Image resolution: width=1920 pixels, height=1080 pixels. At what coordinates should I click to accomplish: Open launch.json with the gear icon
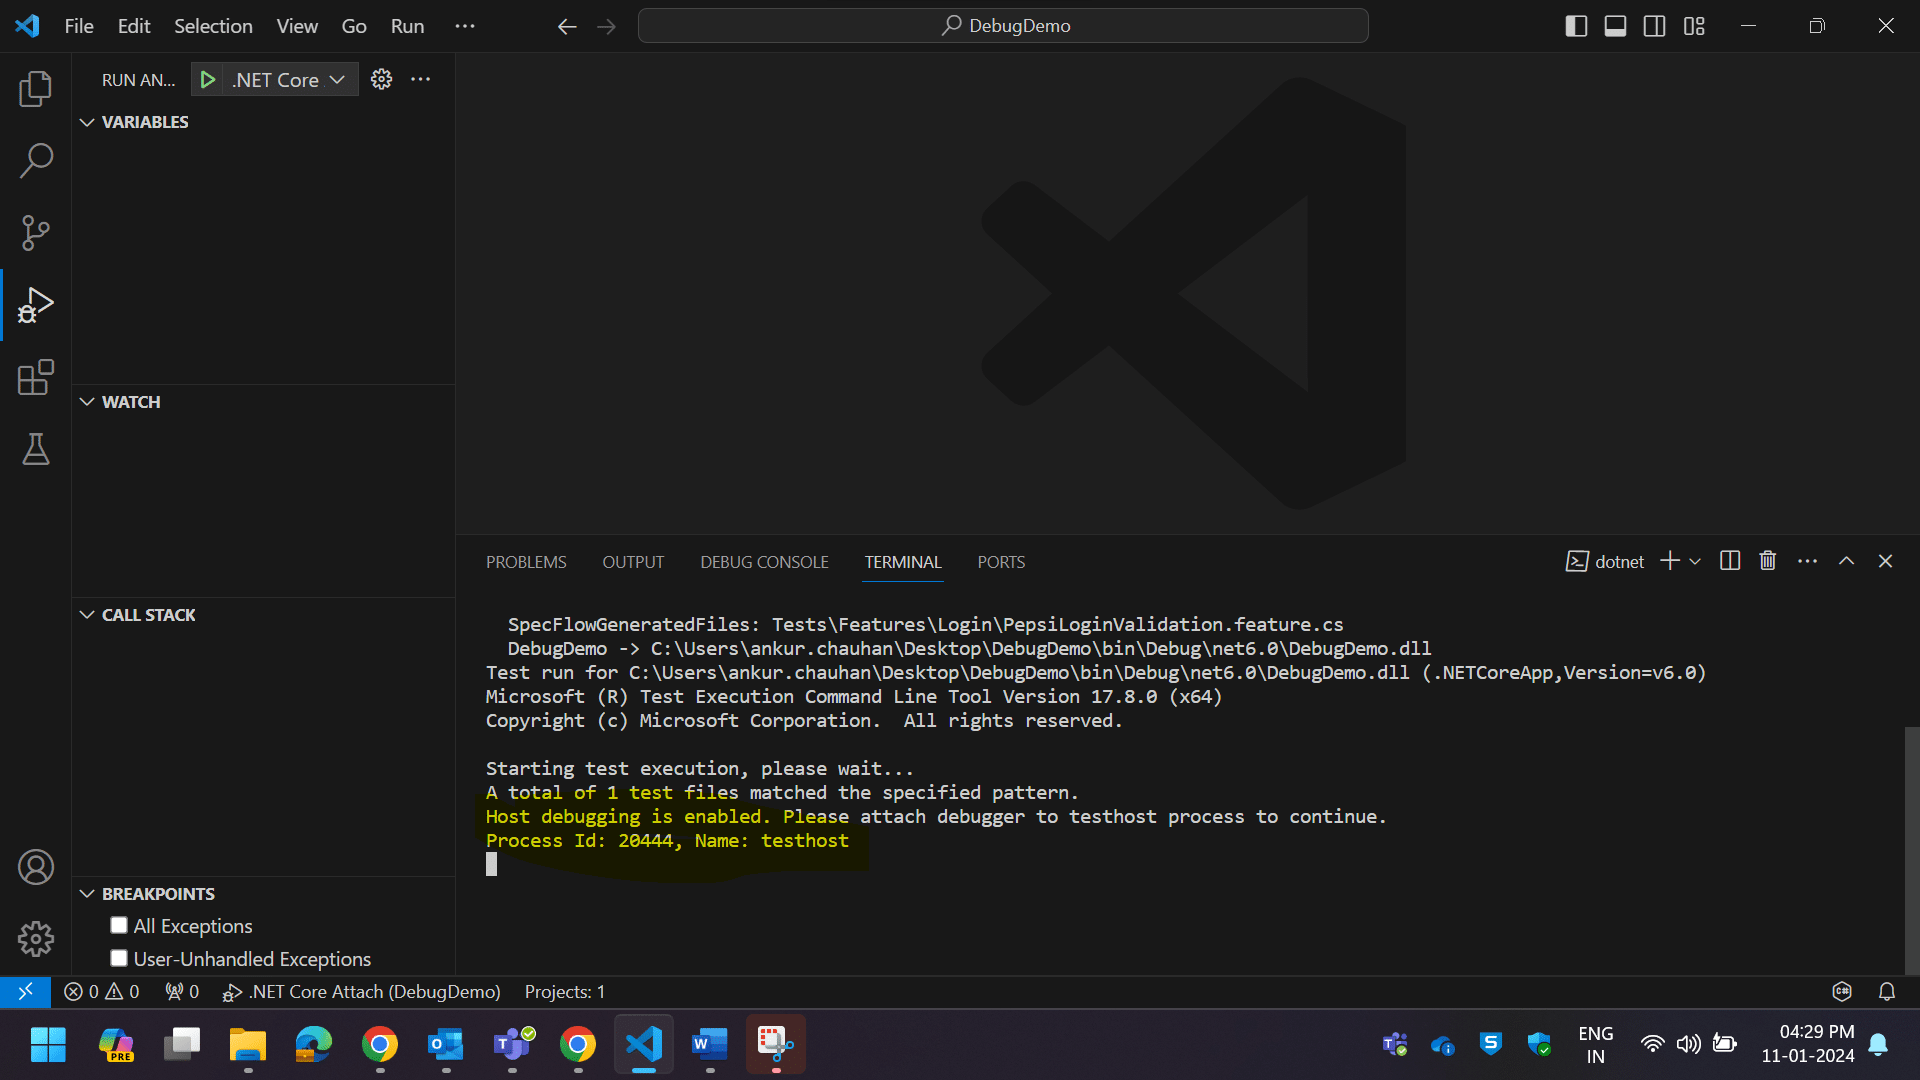[381, 79]
